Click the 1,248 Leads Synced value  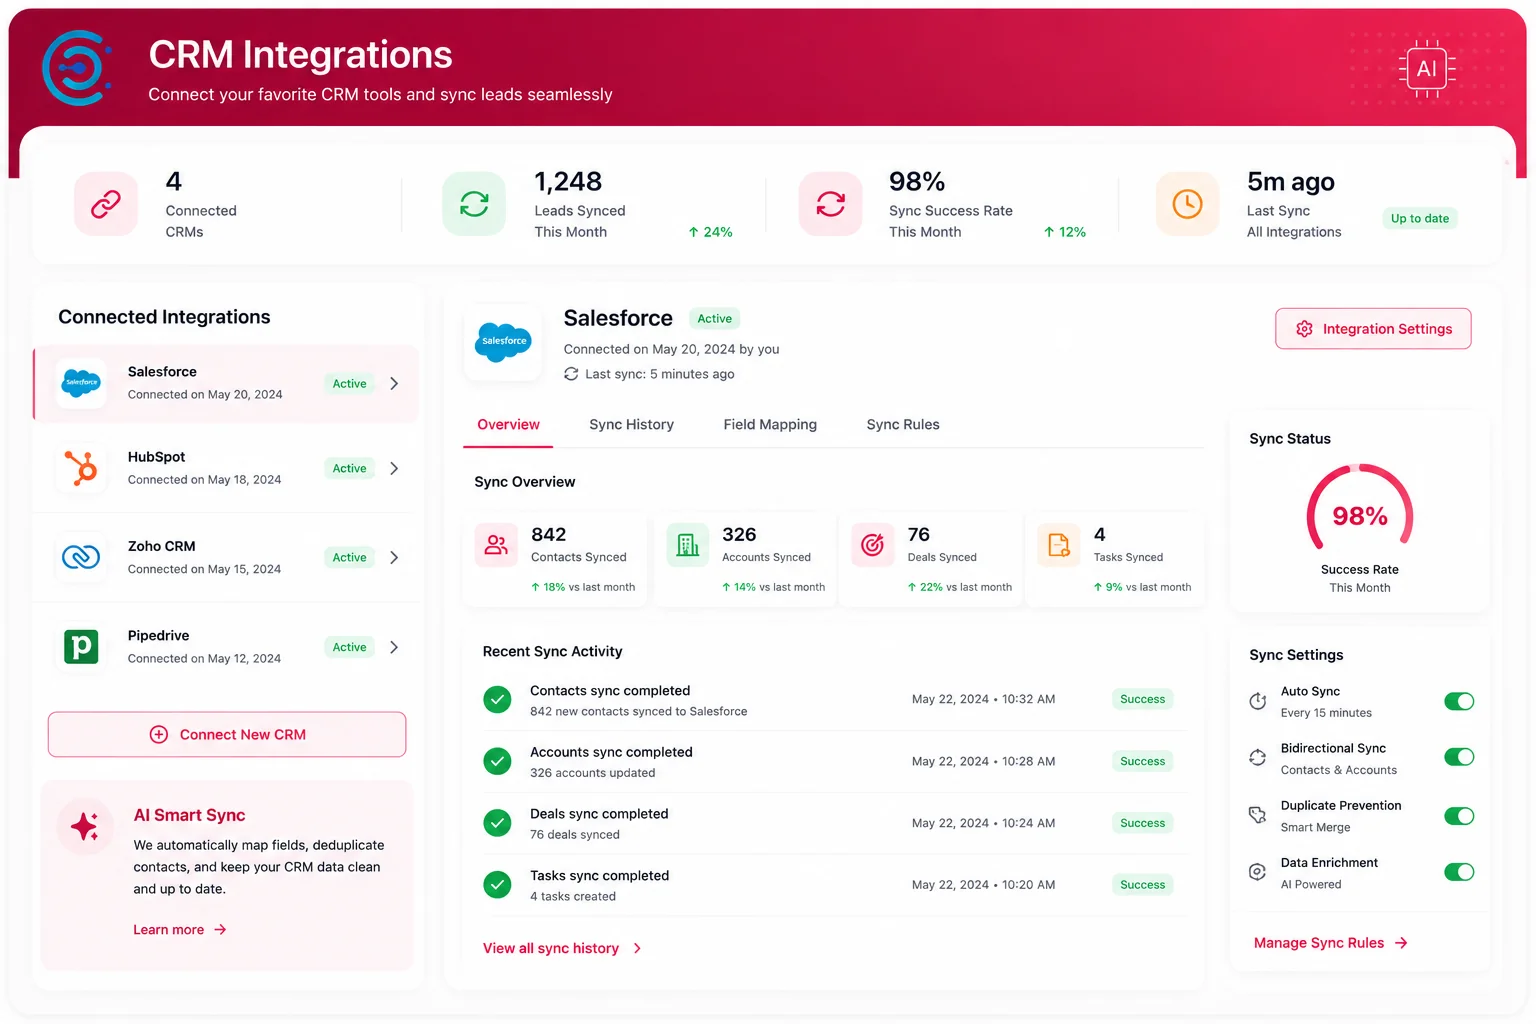point(568,181)
